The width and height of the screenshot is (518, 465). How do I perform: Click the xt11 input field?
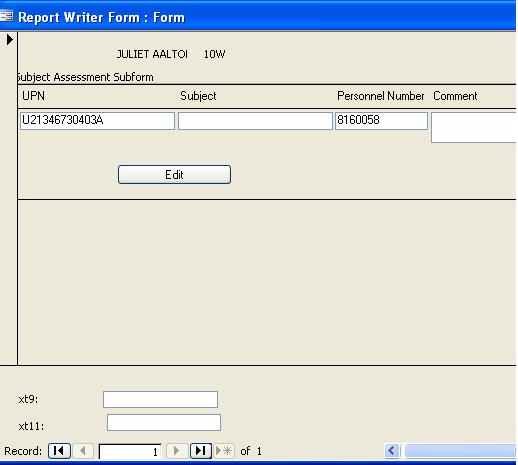[164, 422]
